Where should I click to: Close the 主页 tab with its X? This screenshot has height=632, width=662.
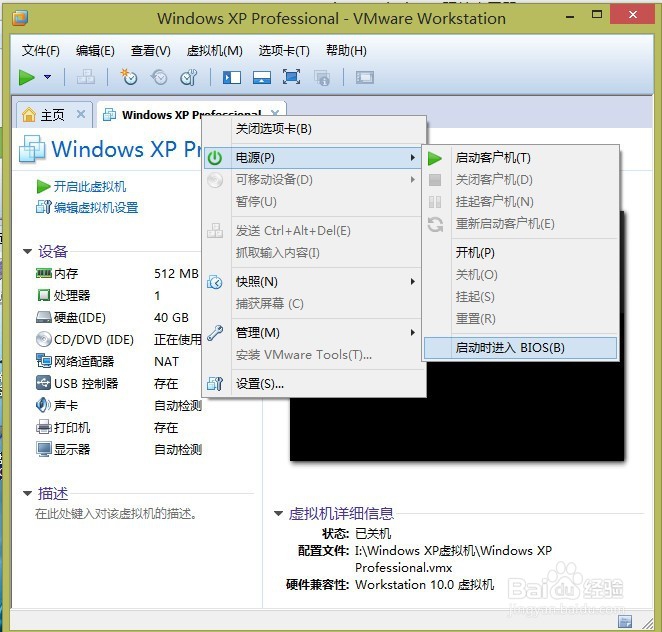point(81,114)
